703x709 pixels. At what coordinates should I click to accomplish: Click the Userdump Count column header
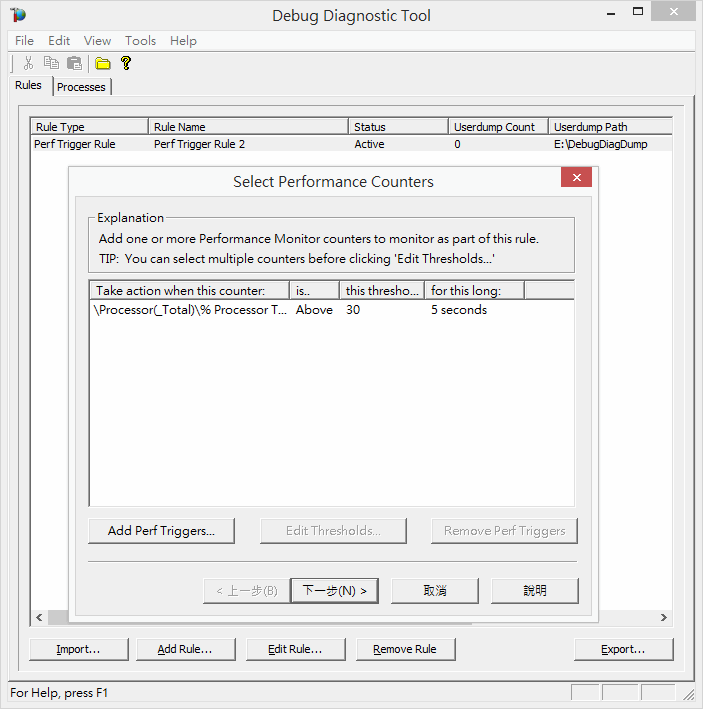(x=497, y=127)
